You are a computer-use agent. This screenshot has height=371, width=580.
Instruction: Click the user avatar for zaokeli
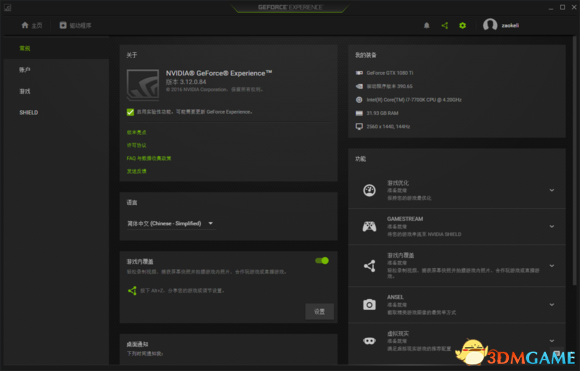click(490, 25)
